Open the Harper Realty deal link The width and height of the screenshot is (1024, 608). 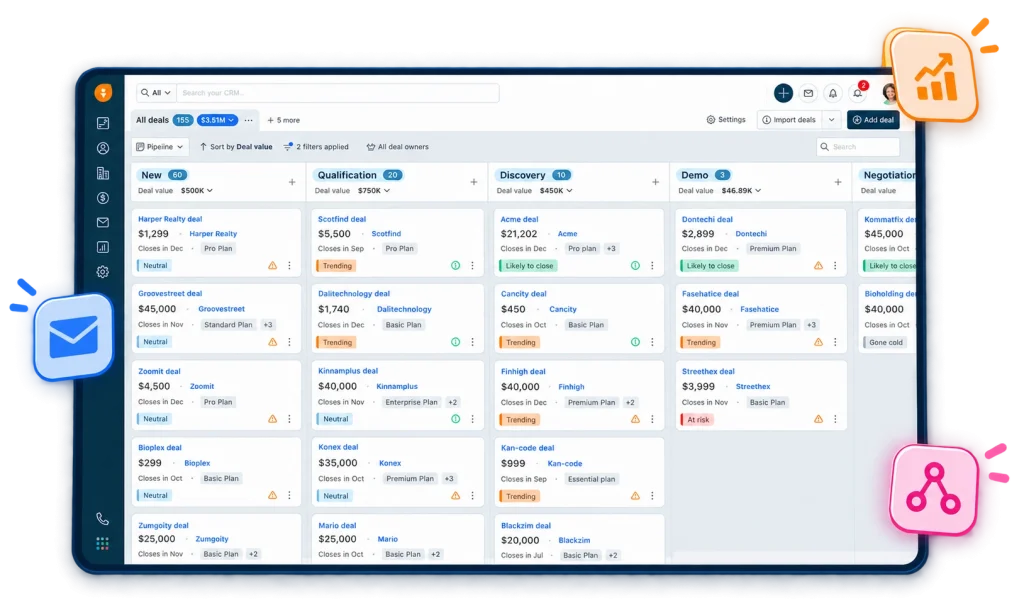(x=170, y=219)
